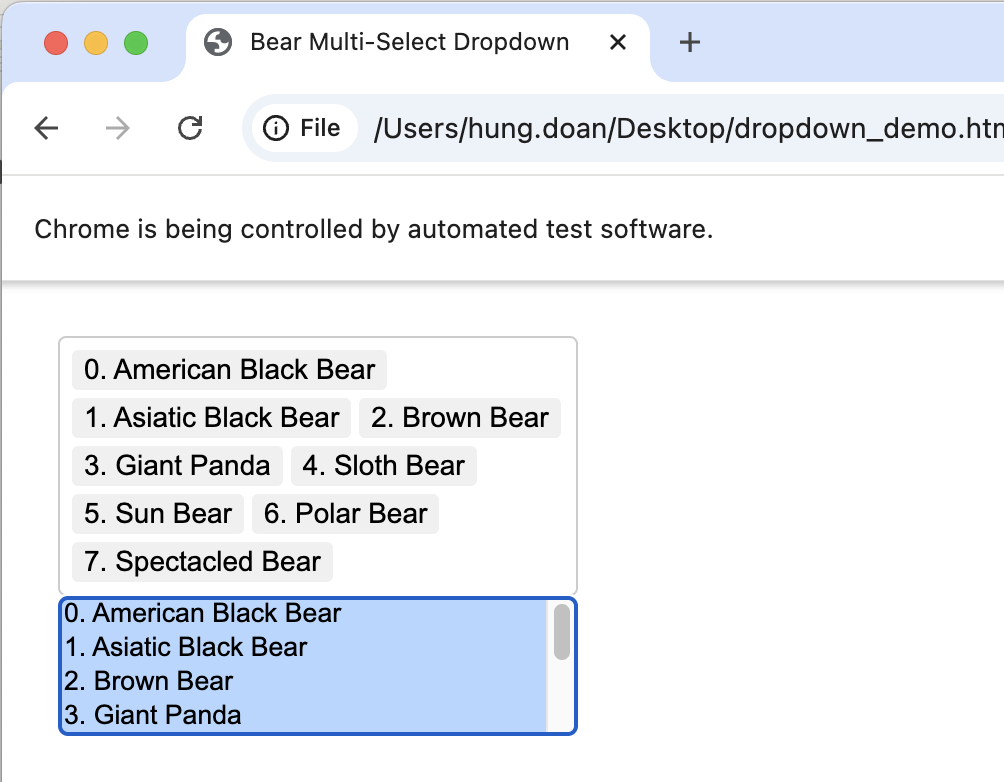Click the '2. Brown Bear' tag
This screenshot has height=782, width=1004.
click(x=460, y=418)
